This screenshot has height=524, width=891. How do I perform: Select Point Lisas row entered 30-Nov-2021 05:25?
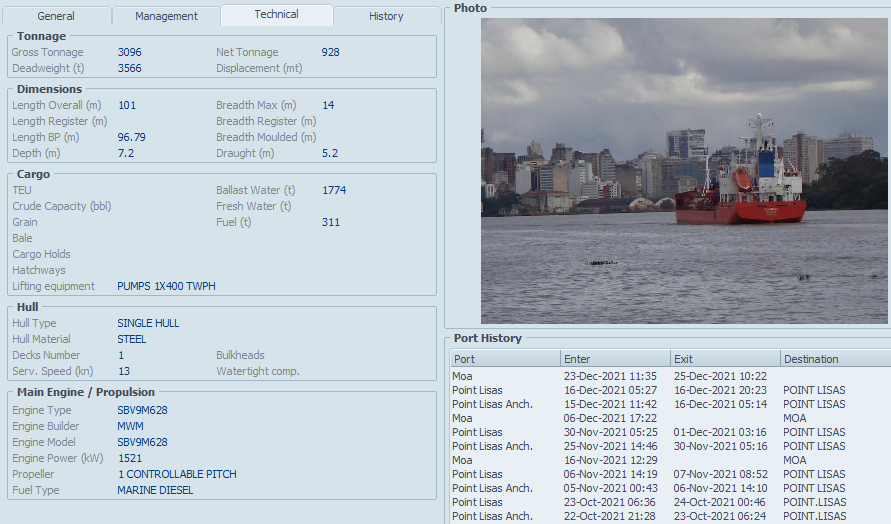(671, 432)
